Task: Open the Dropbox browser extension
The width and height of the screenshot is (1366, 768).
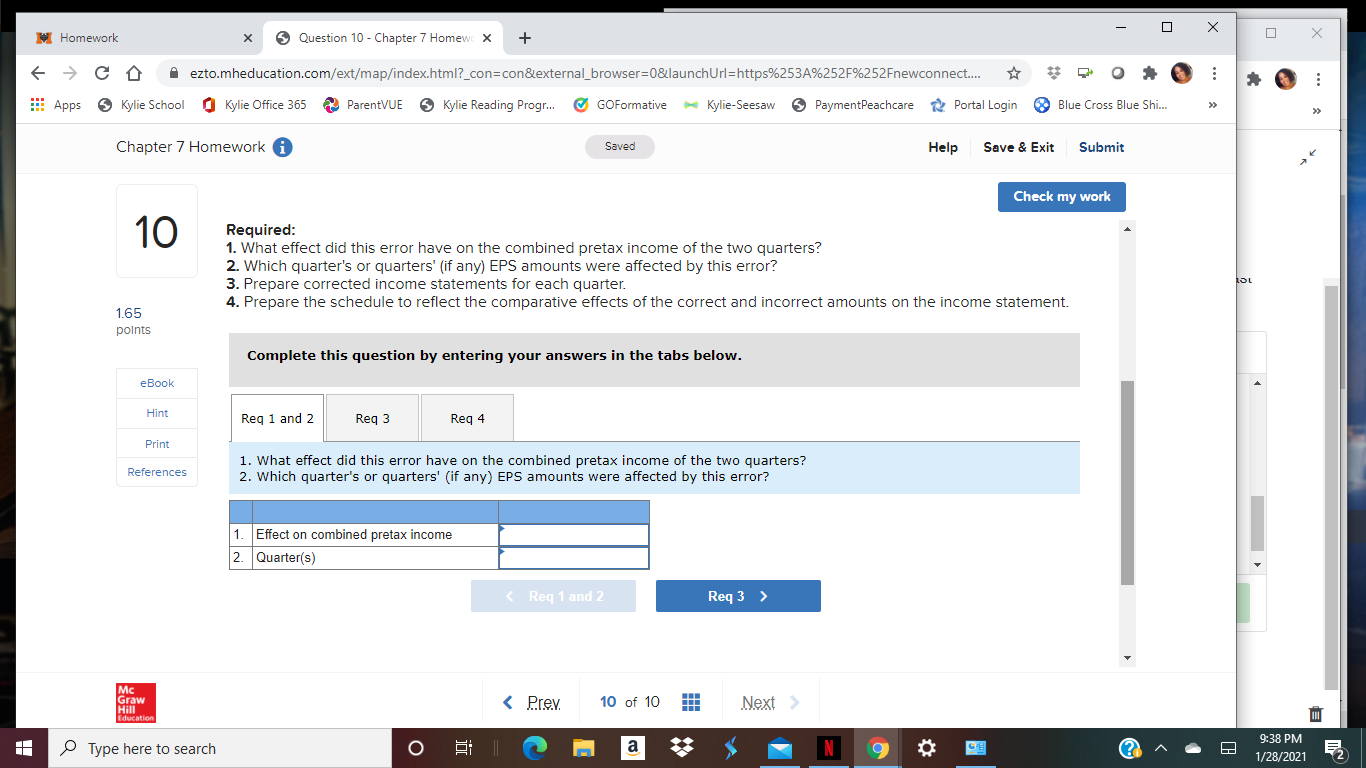Action: pos(1053,73)
